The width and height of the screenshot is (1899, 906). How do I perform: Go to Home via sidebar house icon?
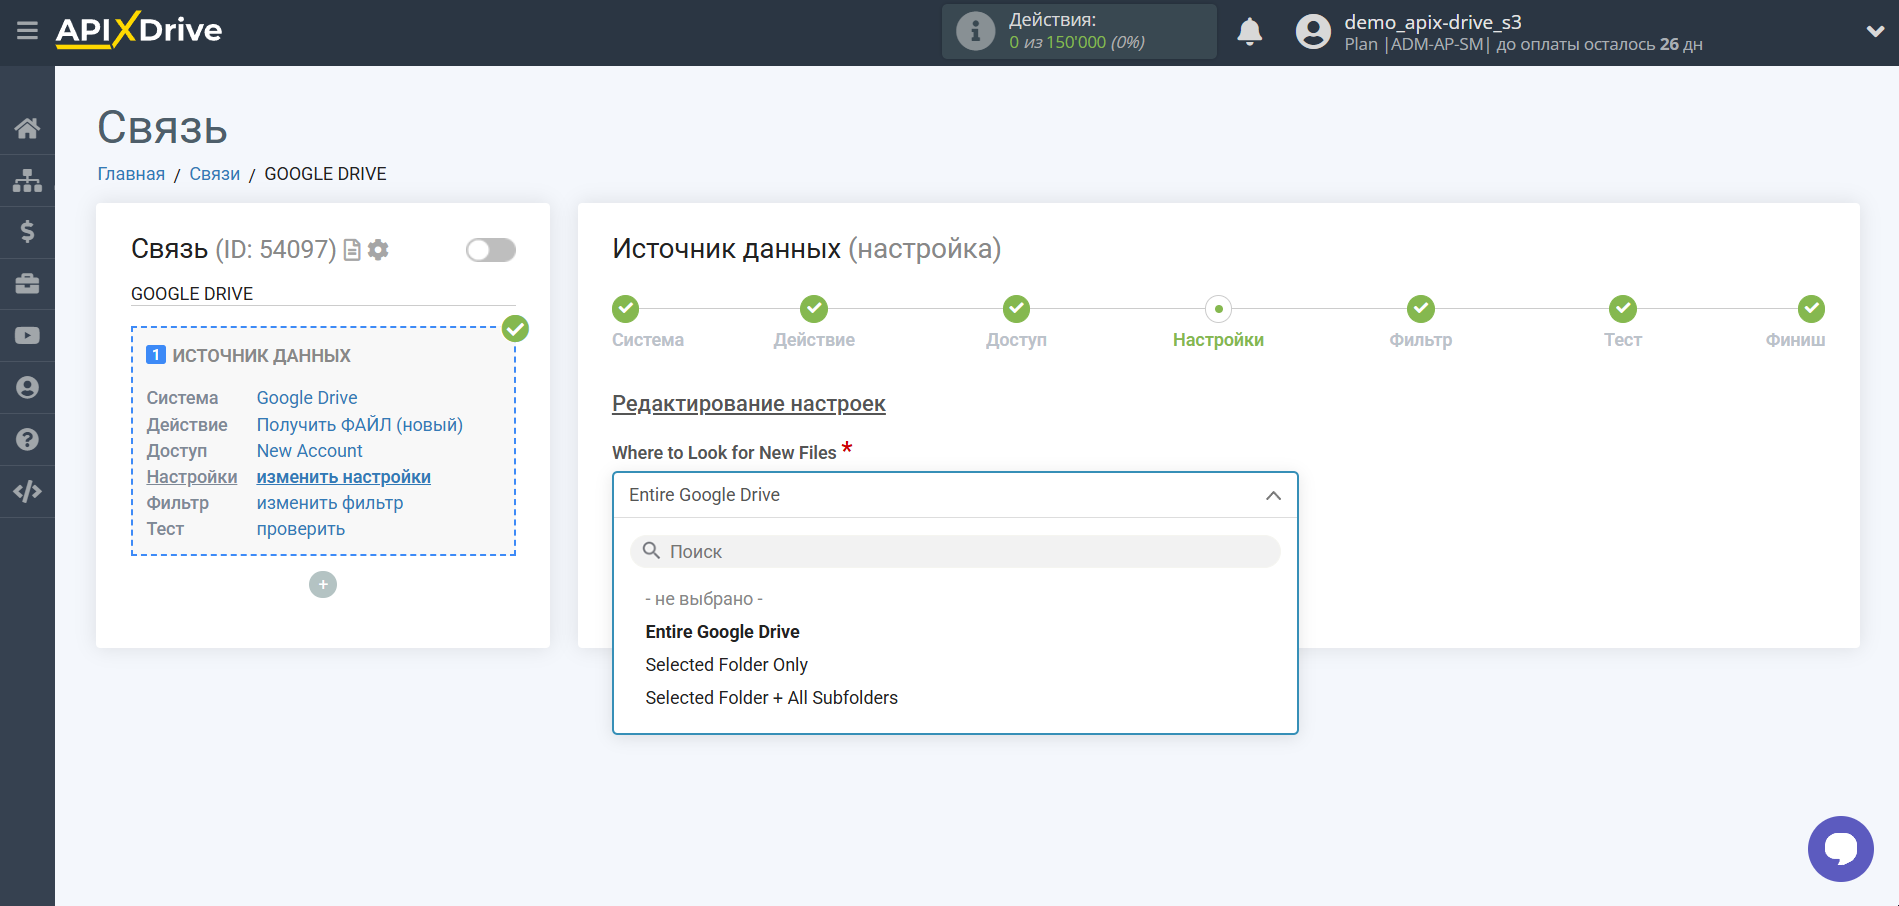[x=27, y=128]
